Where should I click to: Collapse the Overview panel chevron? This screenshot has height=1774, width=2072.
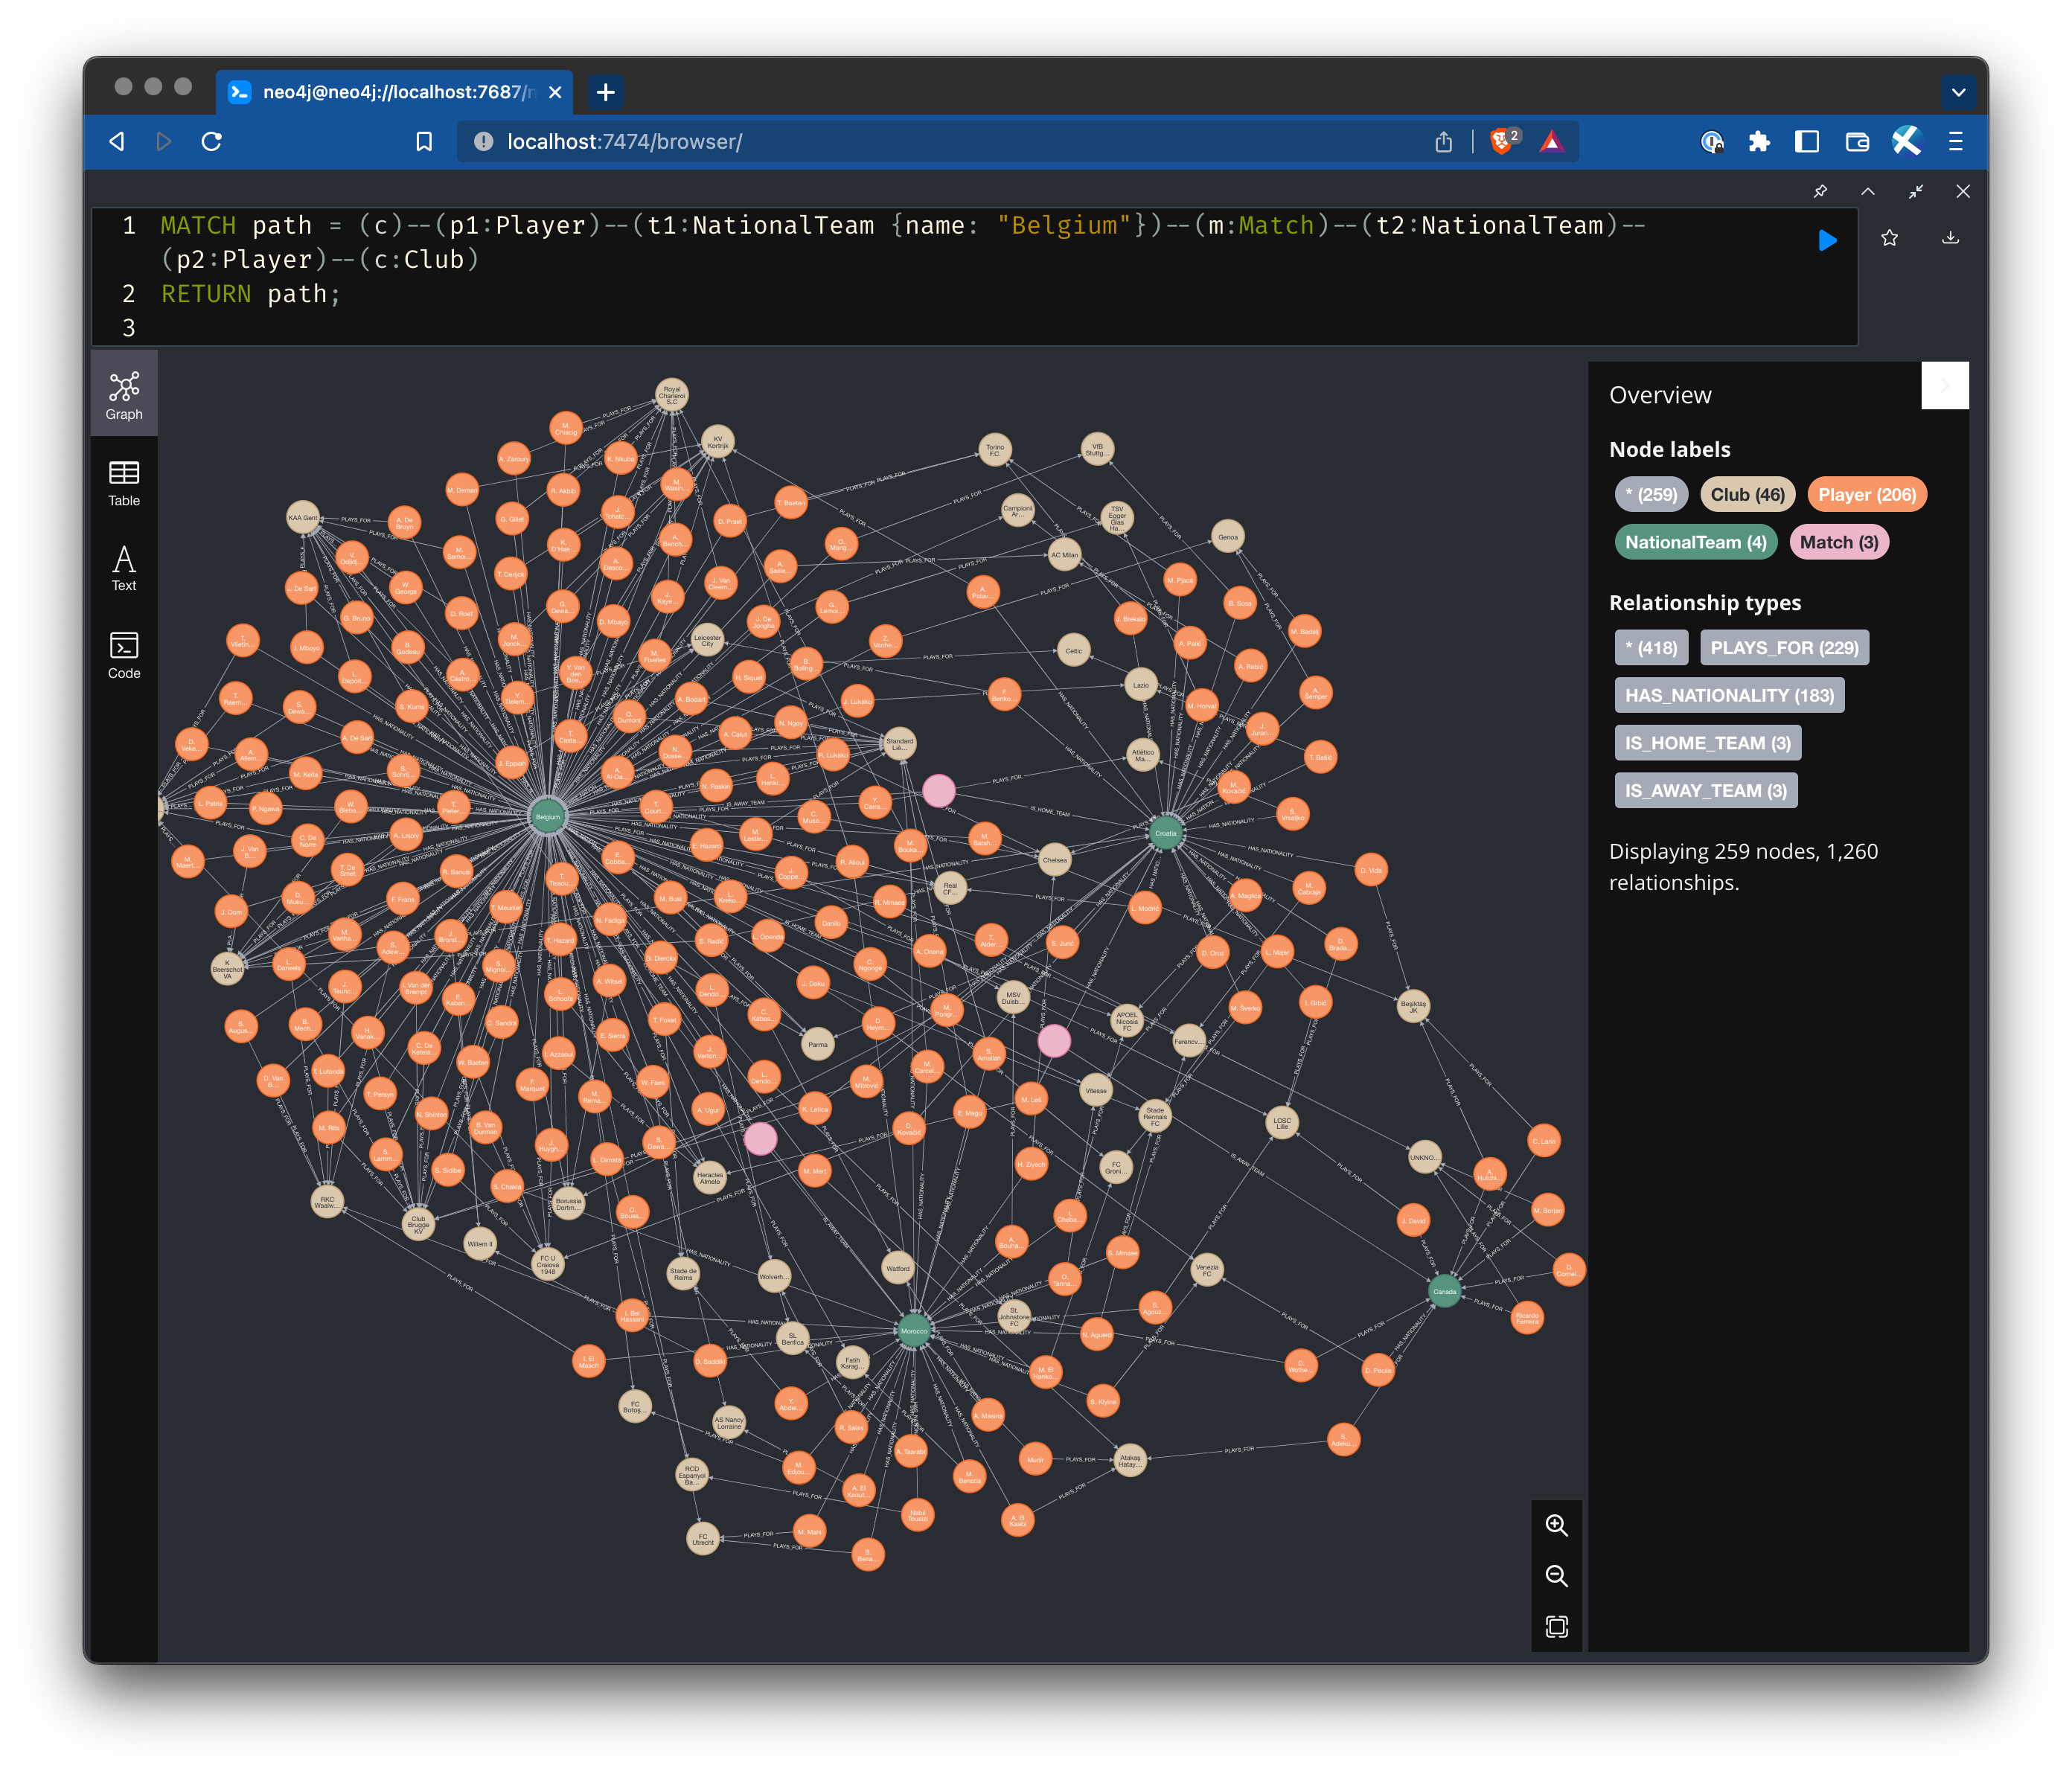point(1944,386)
